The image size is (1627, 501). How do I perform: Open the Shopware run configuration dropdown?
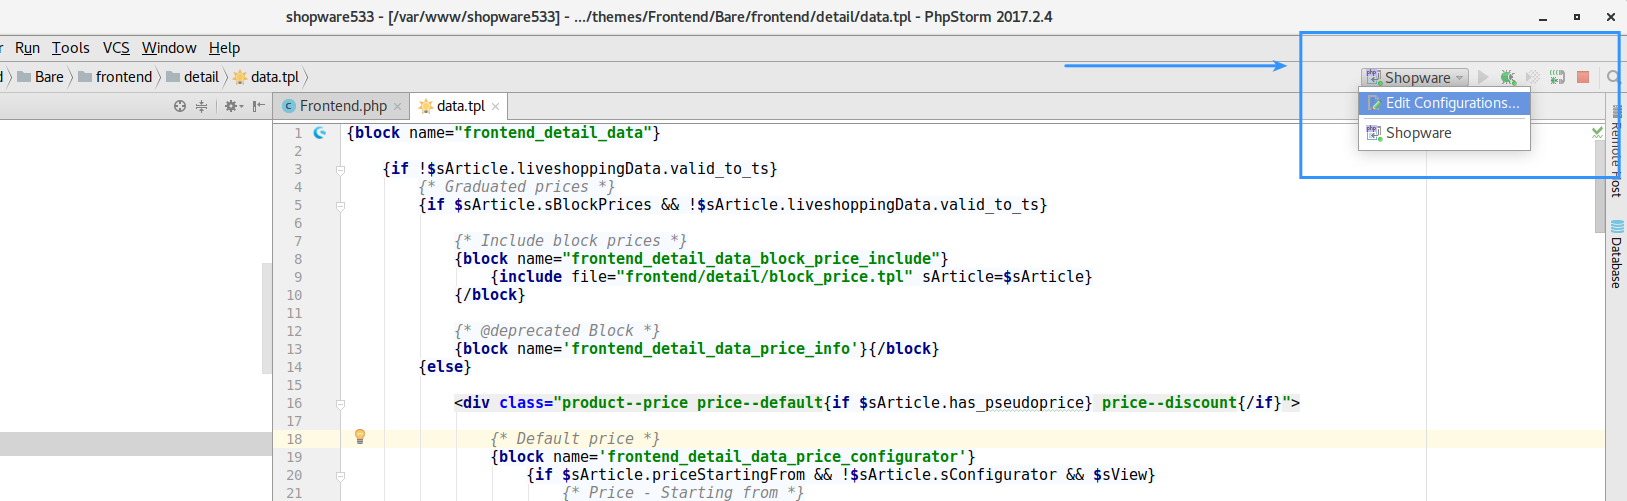[1415, 77]
